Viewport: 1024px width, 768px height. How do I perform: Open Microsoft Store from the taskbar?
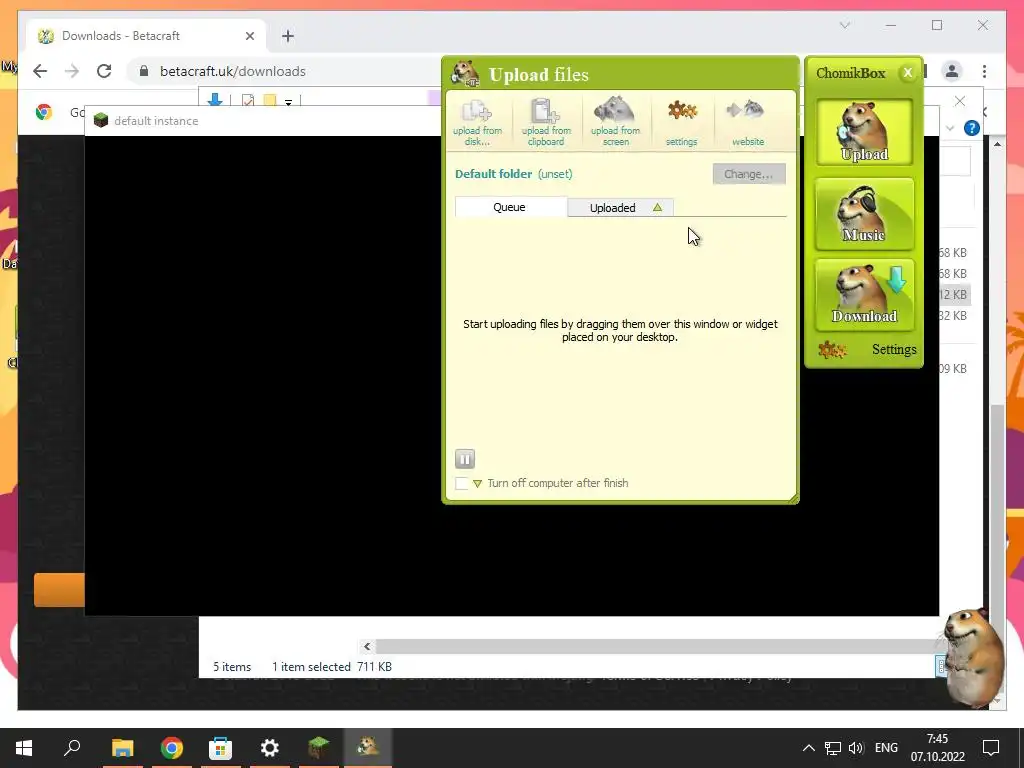pyautogui.click(x=220, y=748)
